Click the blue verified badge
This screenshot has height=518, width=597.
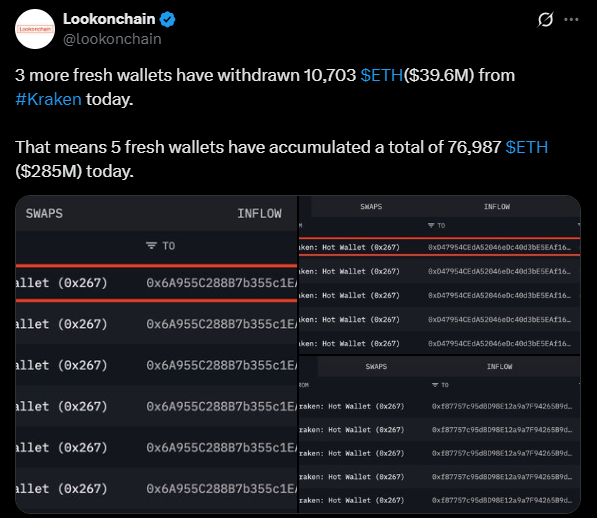168,19
